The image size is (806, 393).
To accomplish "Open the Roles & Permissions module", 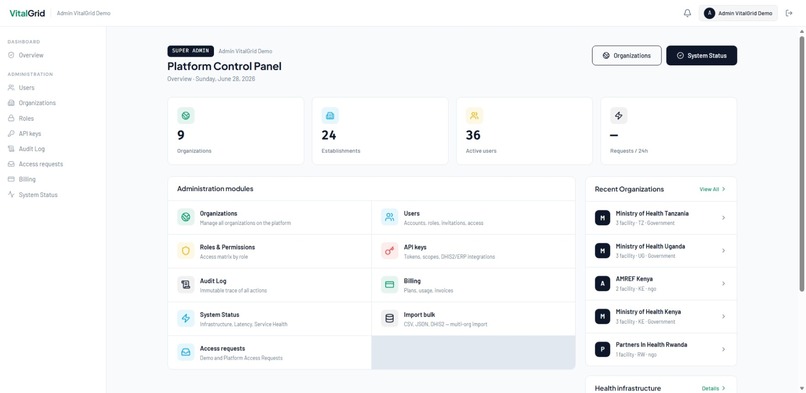I will 269,251.
